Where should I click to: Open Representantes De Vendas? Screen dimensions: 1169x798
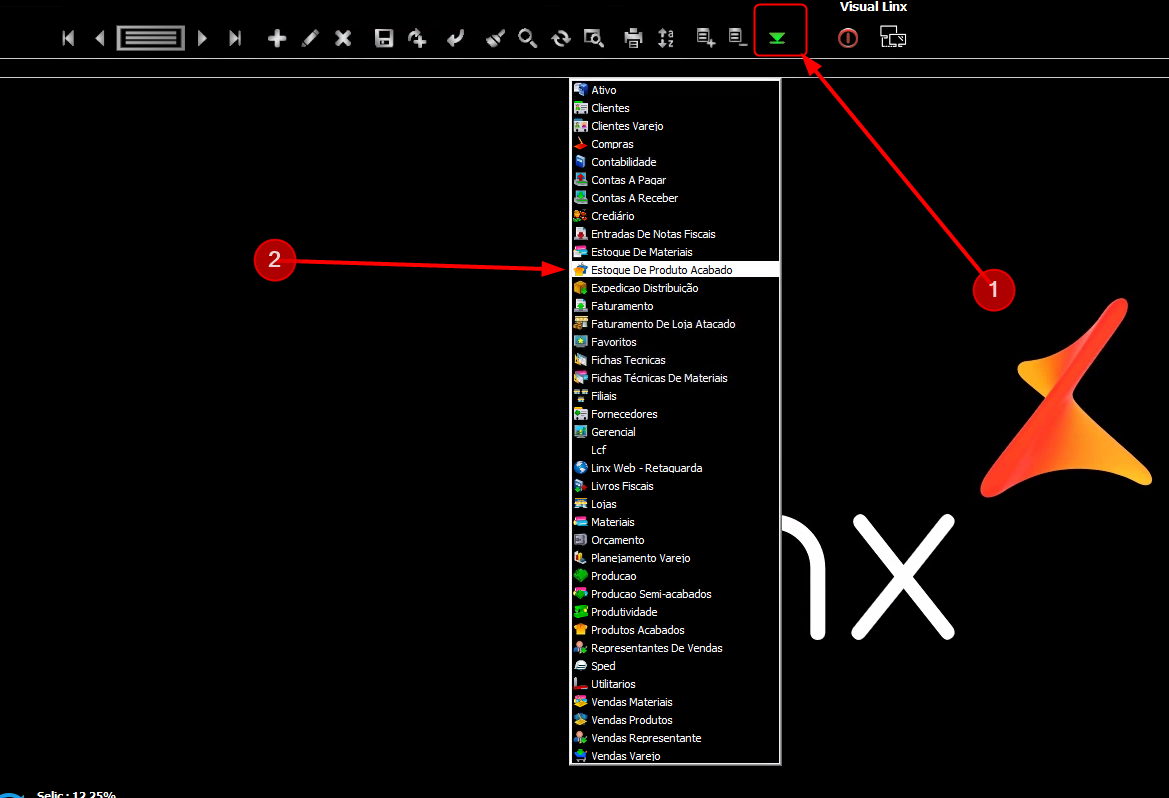pyautogui.click(x=675, y=648)
